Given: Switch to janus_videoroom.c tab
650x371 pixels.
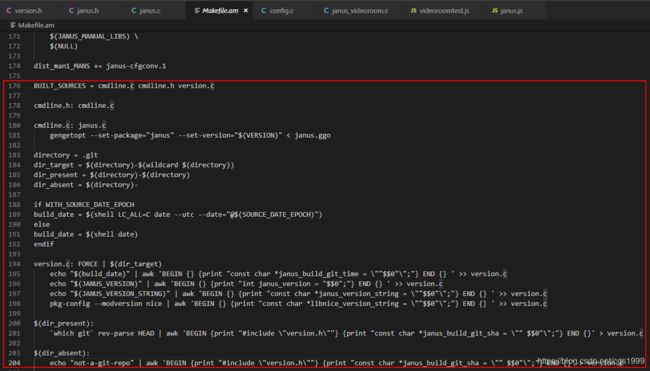Looking at the screenshot, I should (x=356, y=11).
